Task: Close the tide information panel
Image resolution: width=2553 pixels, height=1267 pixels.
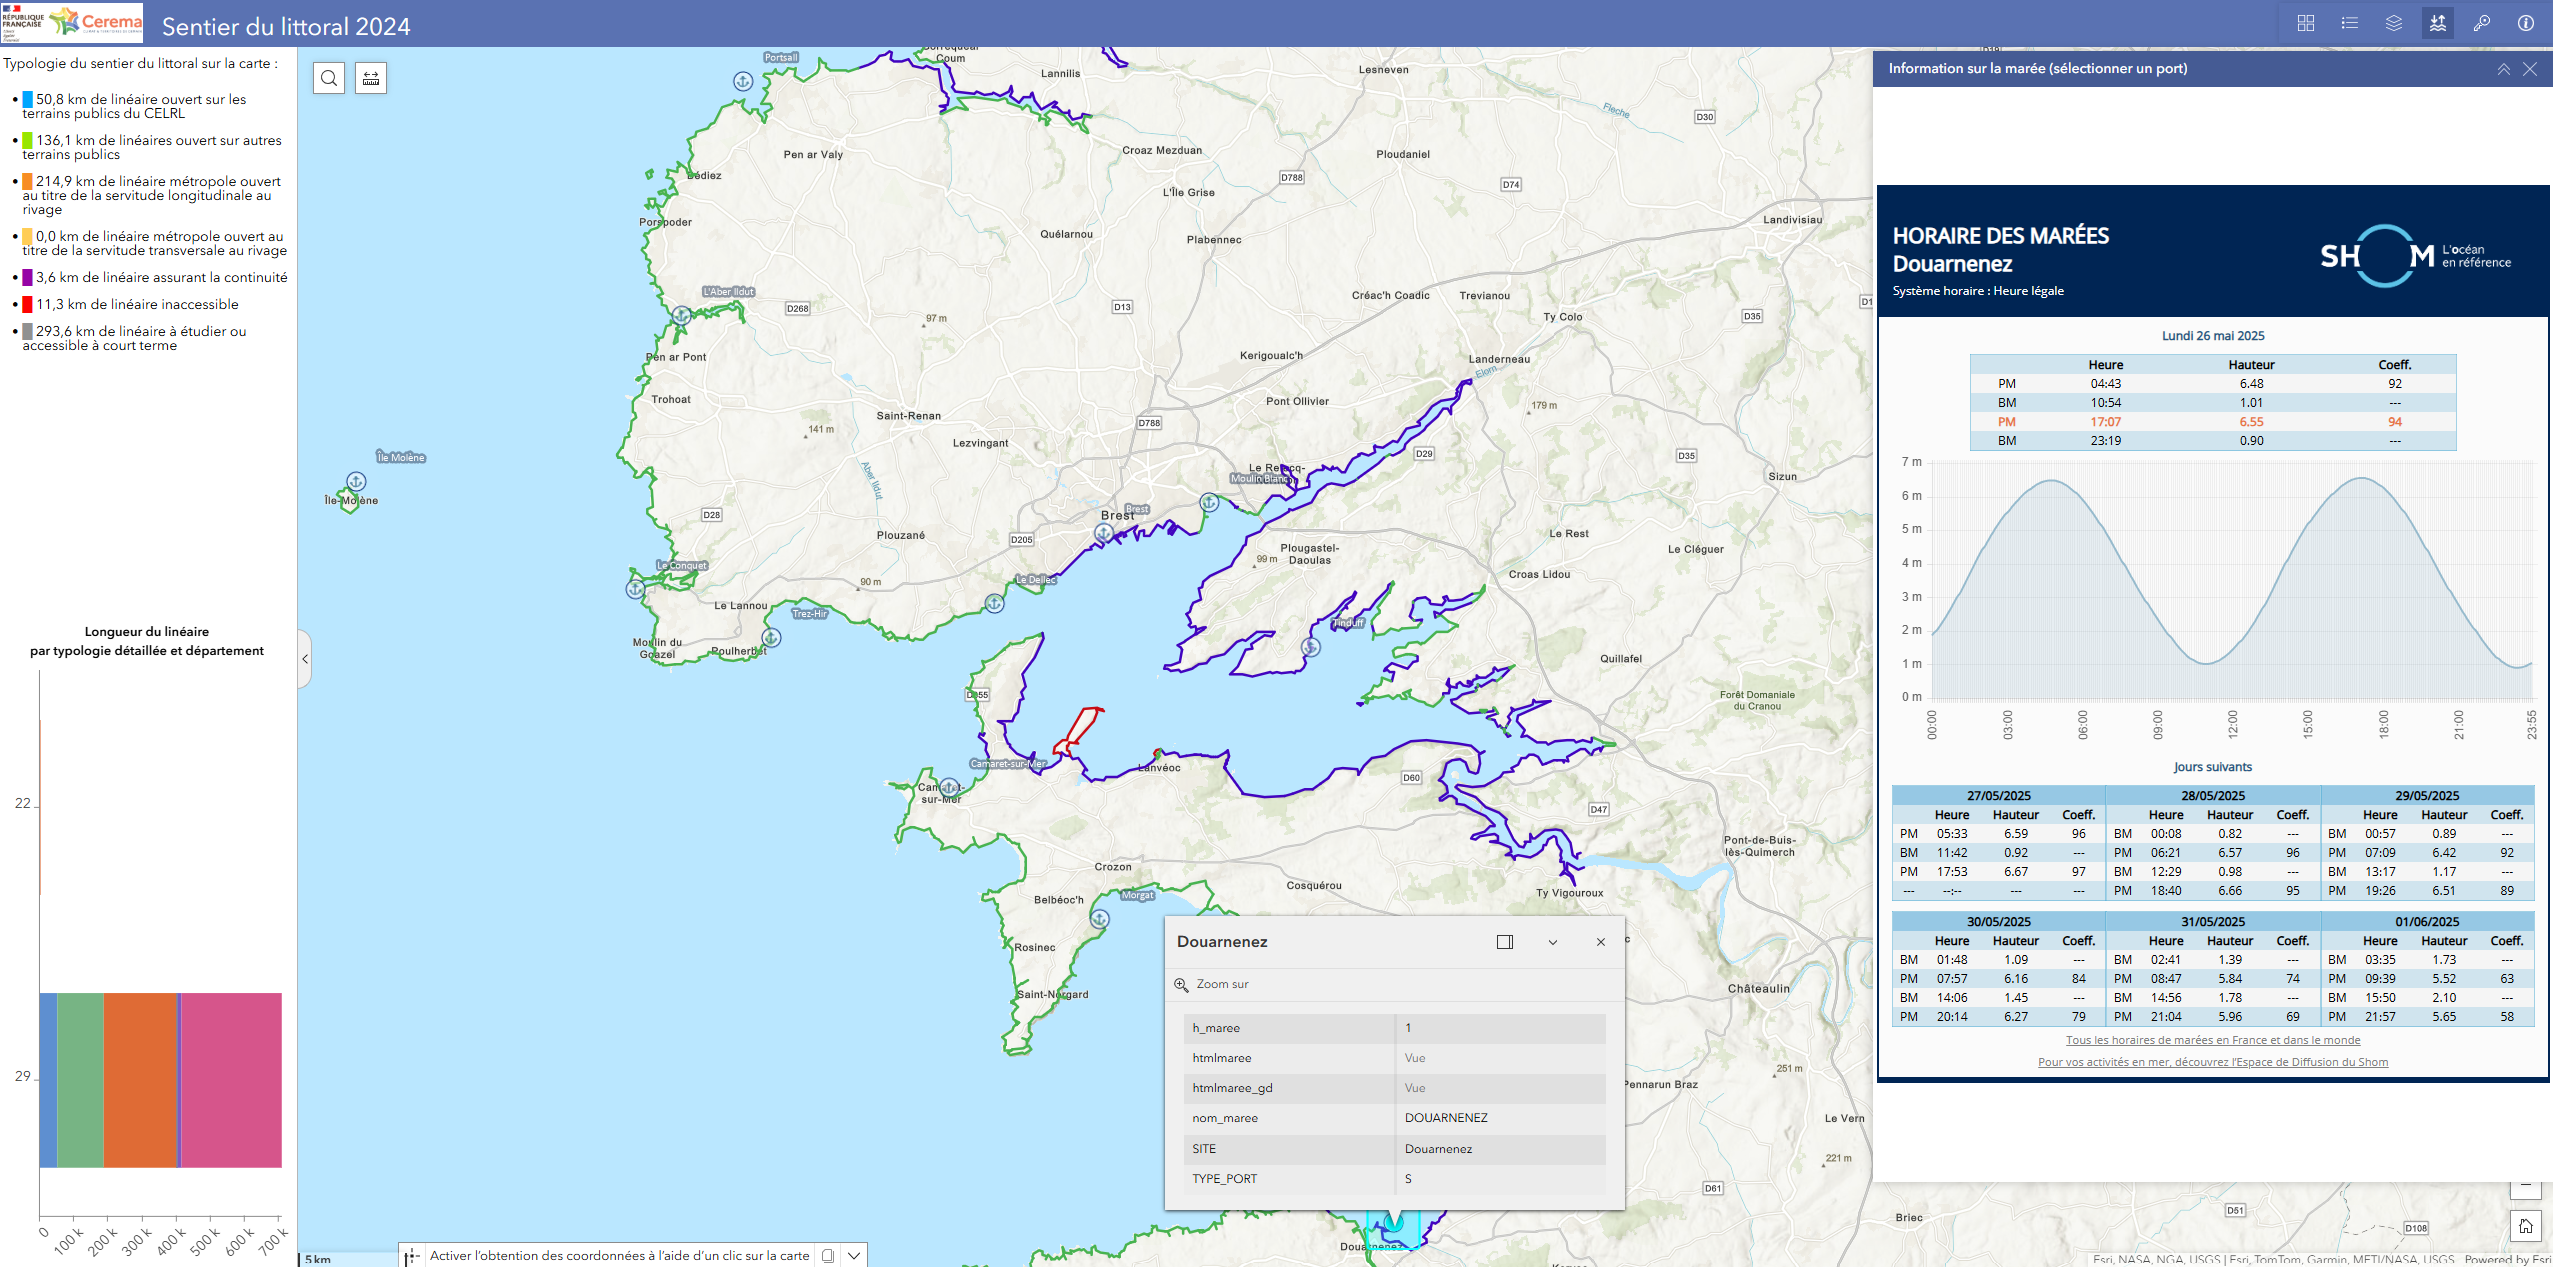Action: click(x=2530, y=69)
